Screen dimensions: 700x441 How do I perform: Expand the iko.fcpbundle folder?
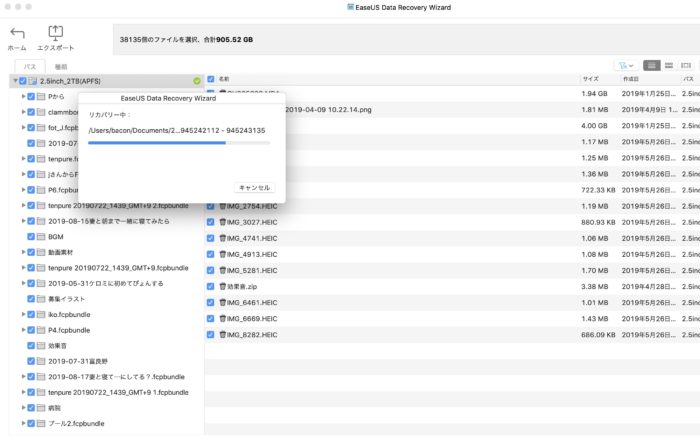pos(23,315)
